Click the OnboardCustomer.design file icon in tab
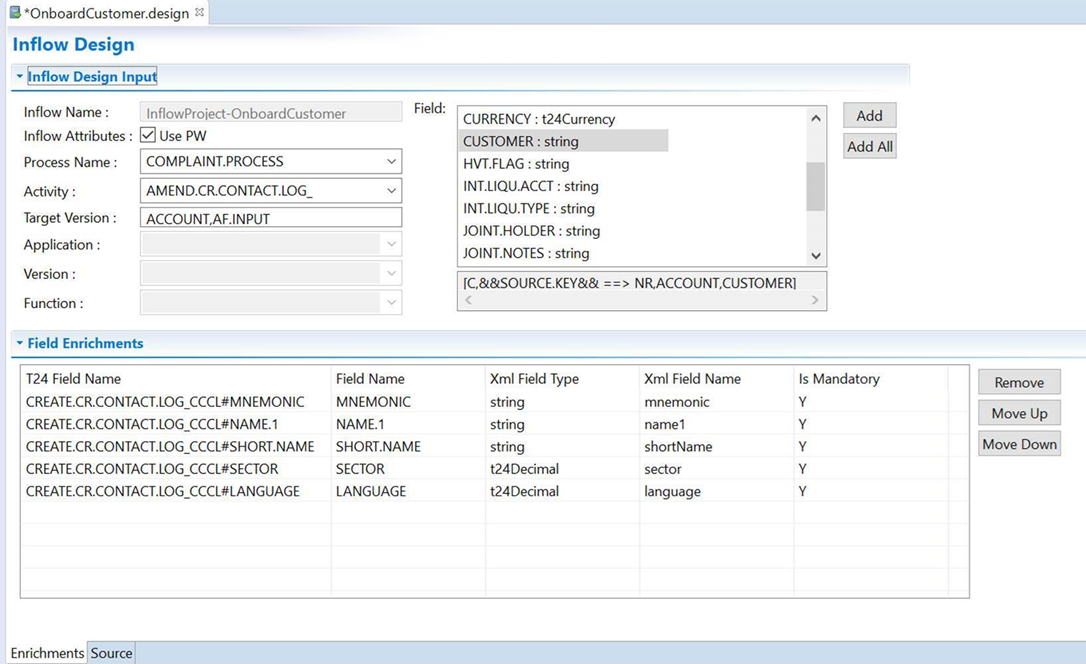 (x=14, y=13)
